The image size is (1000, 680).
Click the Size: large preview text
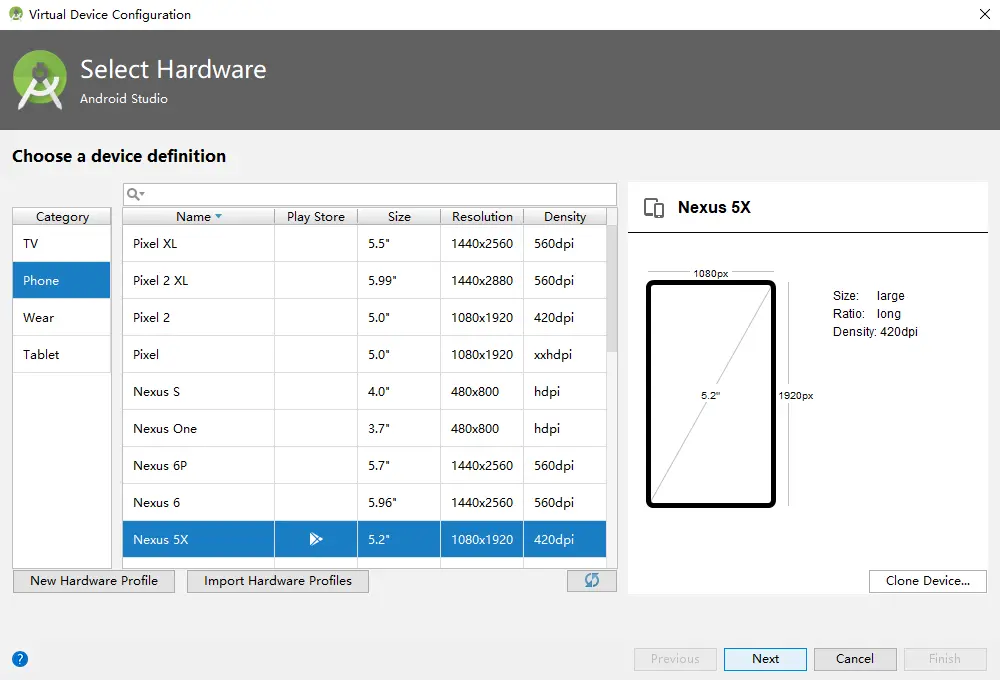[869, 296]
